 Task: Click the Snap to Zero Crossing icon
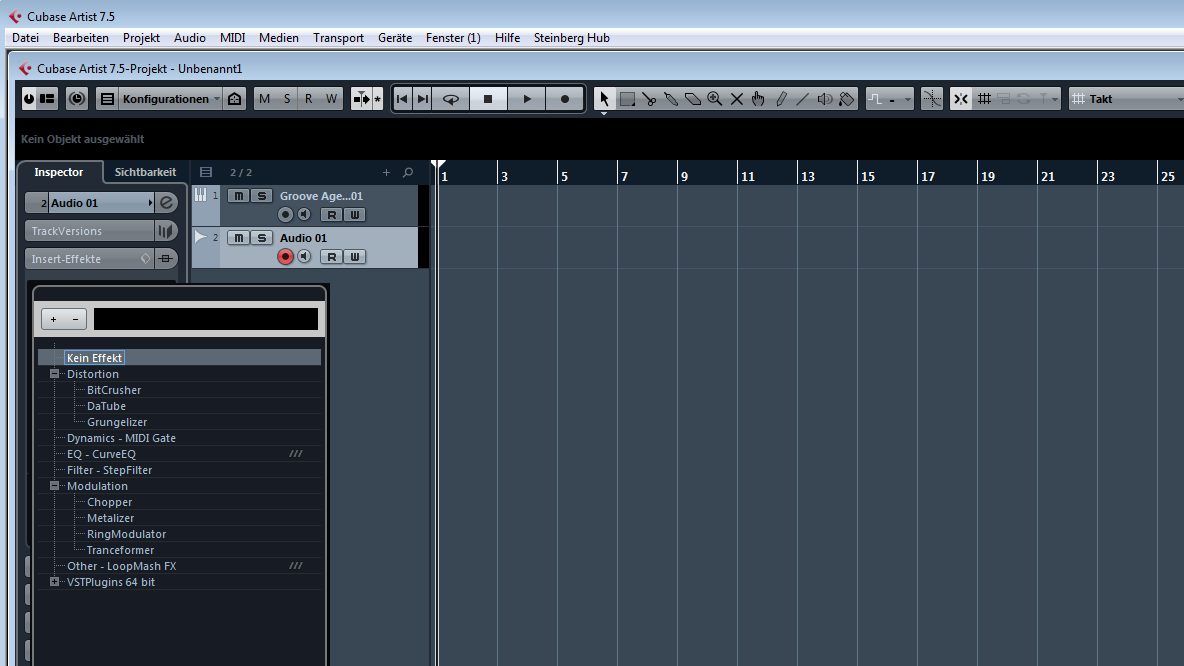pyautogui.click(x=932, y=99)
